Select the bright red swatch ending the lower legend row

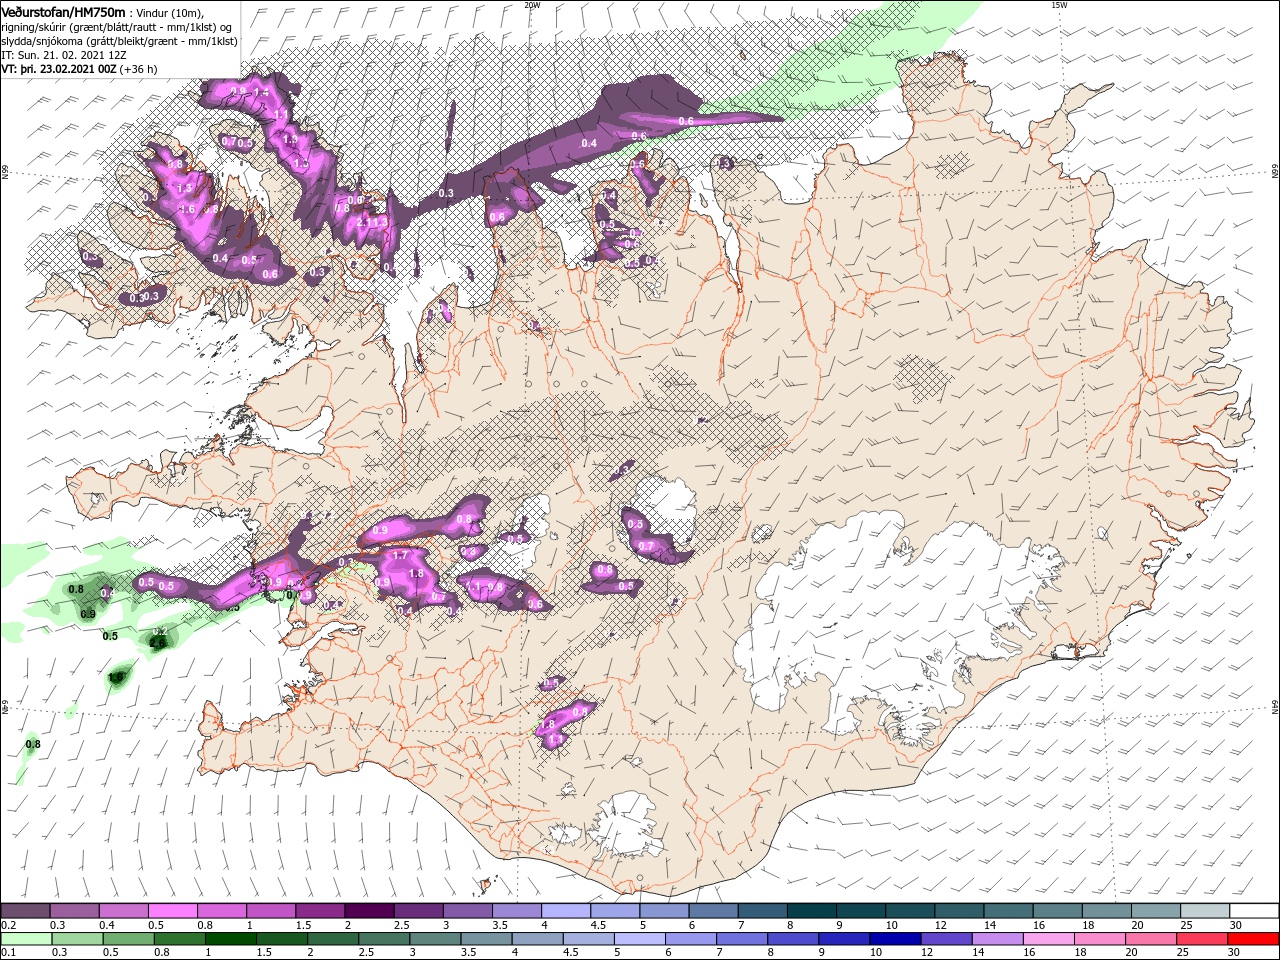1253,939
